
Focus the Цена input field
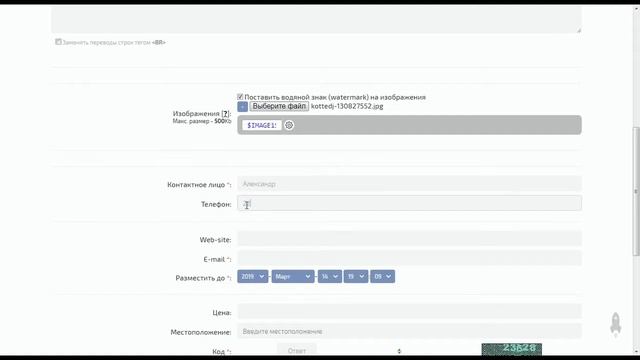409,311
